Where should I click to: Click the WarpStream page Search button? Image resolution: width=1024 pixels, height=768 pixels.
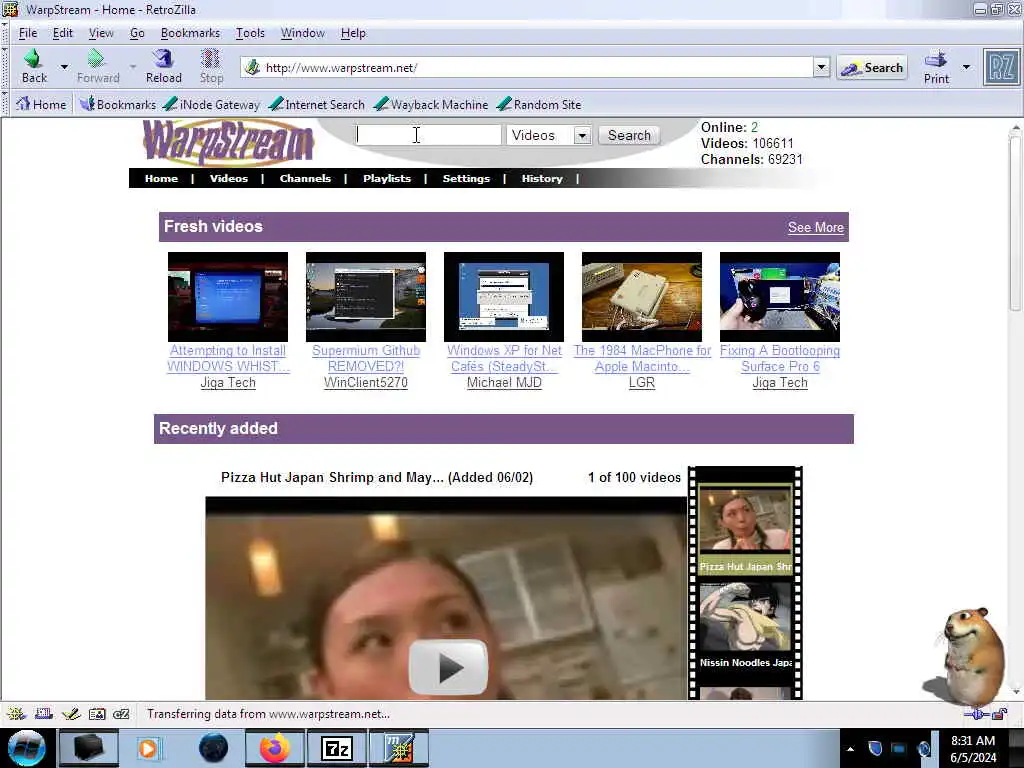point(629,135)
